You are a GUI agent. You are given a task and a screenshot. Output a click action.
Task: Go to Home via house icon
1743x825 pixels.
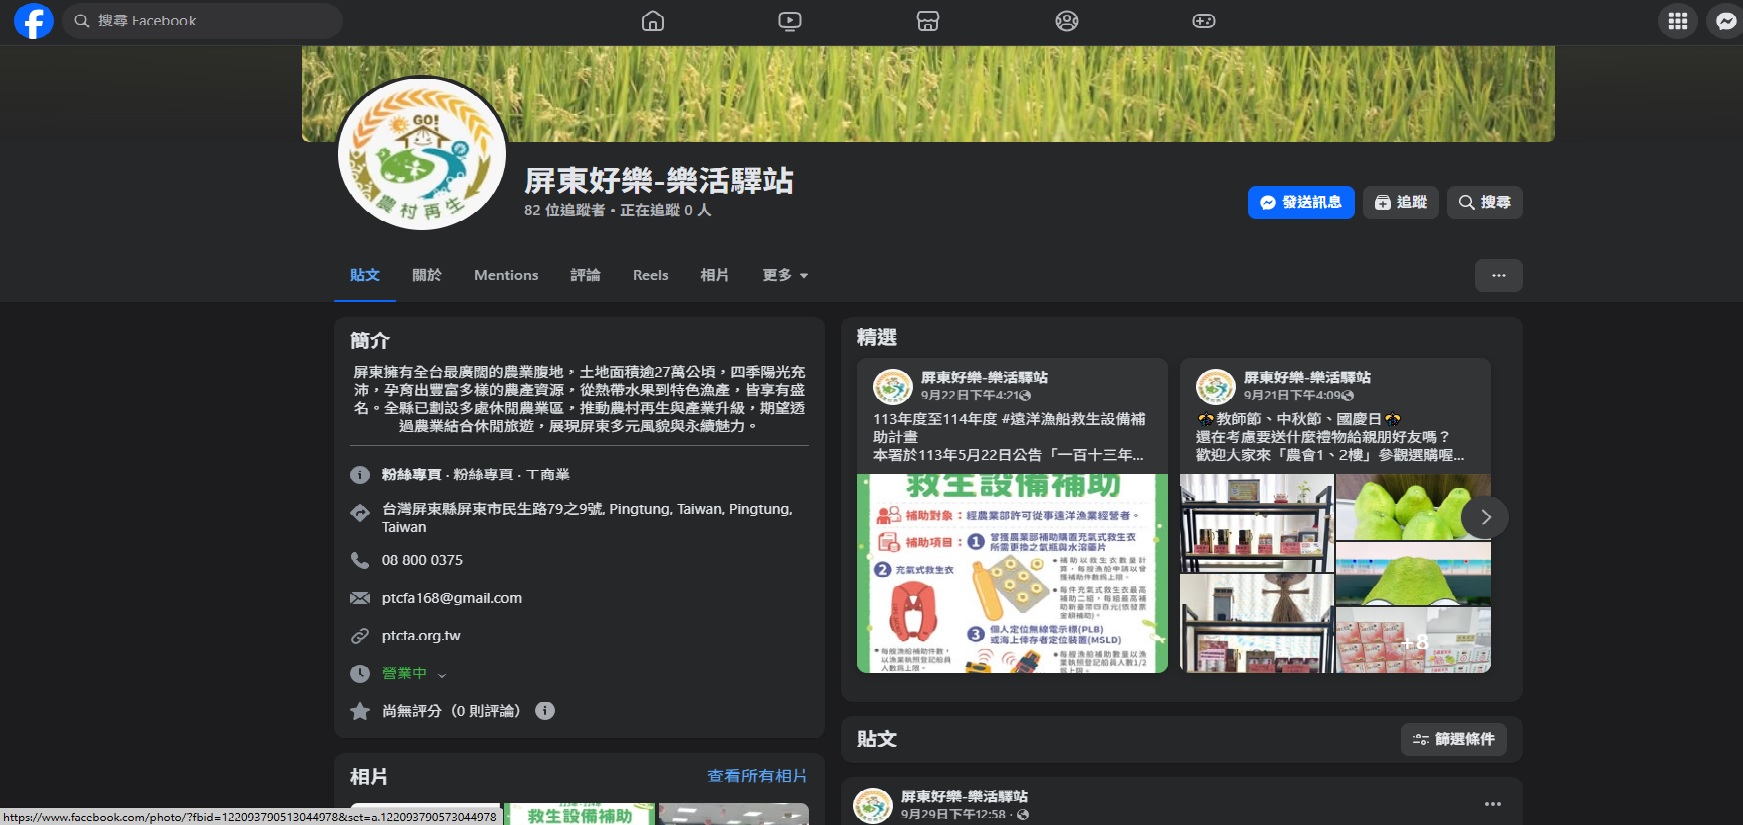click(653, 21)
